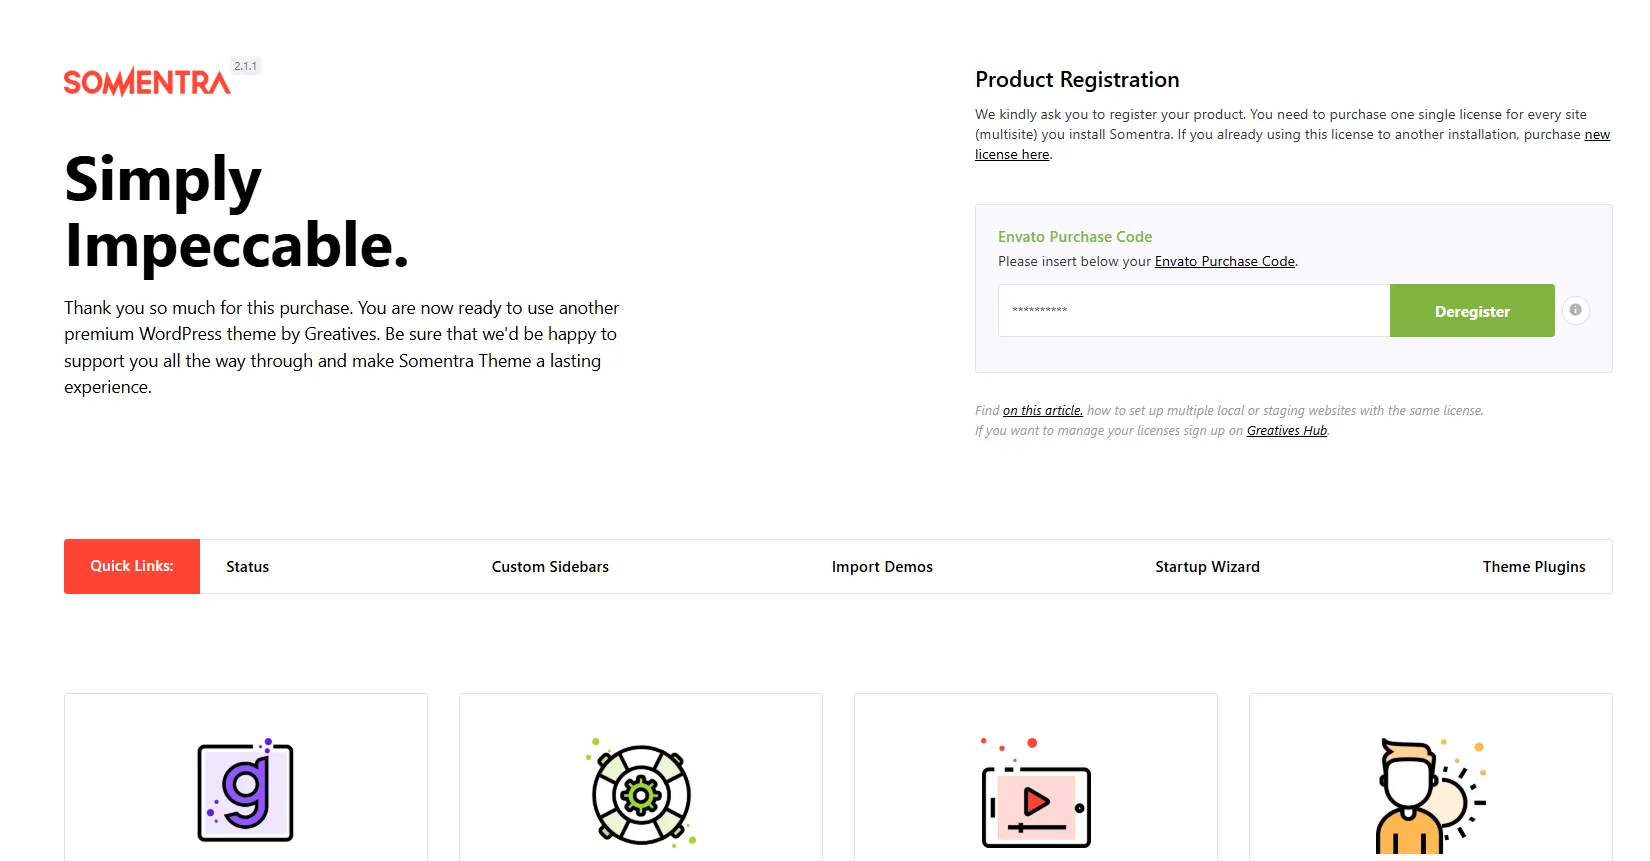The width and height of the screenshot is (1650, 861).
Task: Go to Status quick link
Action: tap(248, 567)
